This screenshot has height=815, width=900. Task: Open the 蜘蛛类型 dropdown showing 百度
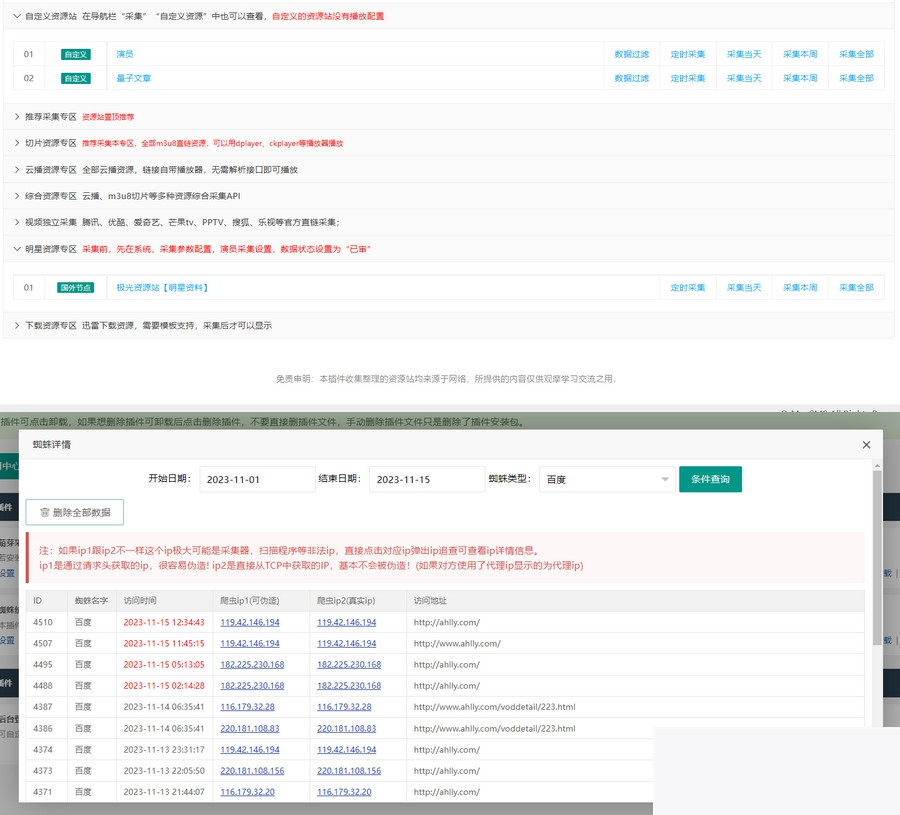[x=606, y=480]
